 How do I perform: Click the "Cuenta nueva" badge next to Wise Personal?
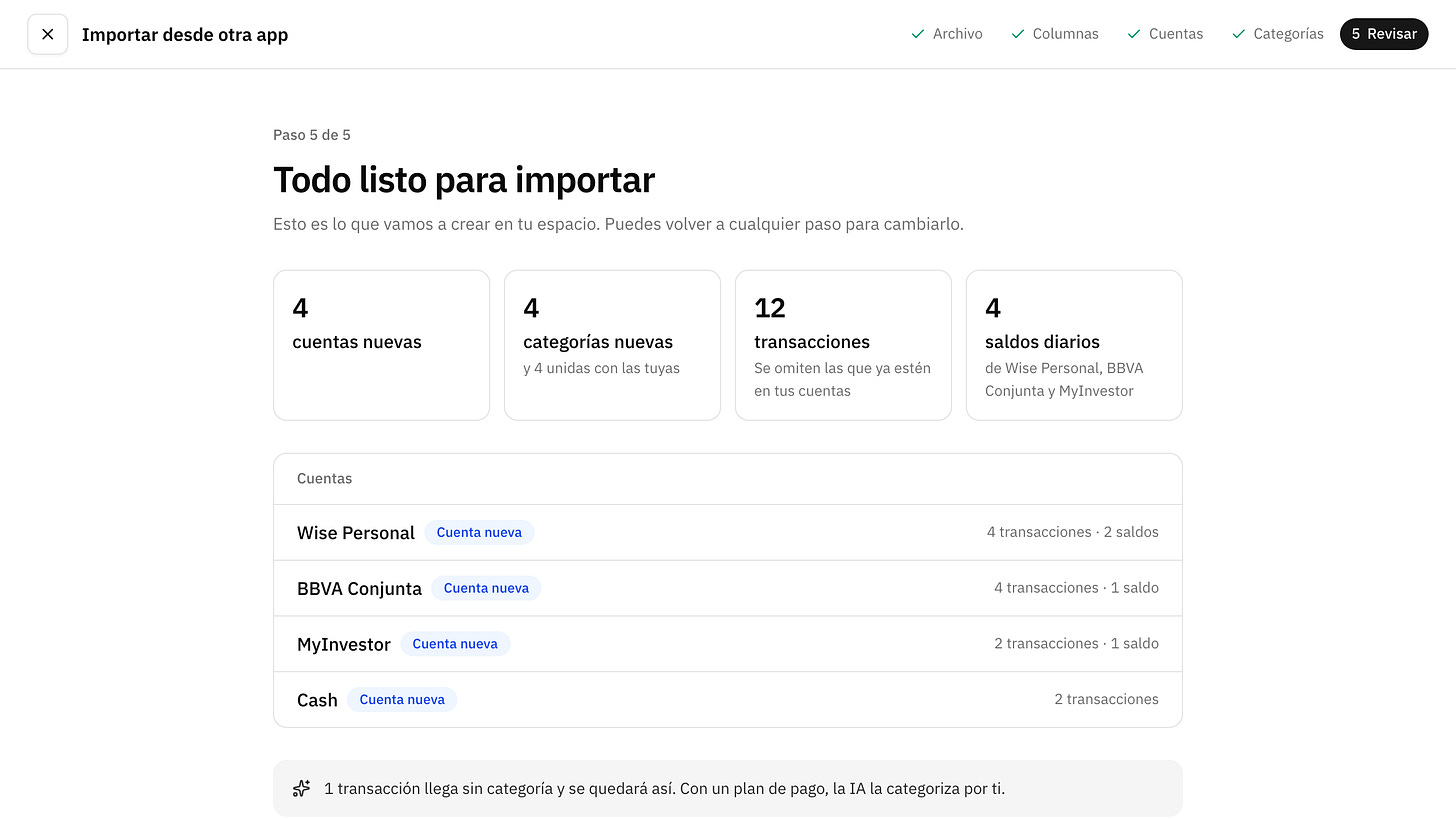[x=479, y=532]
